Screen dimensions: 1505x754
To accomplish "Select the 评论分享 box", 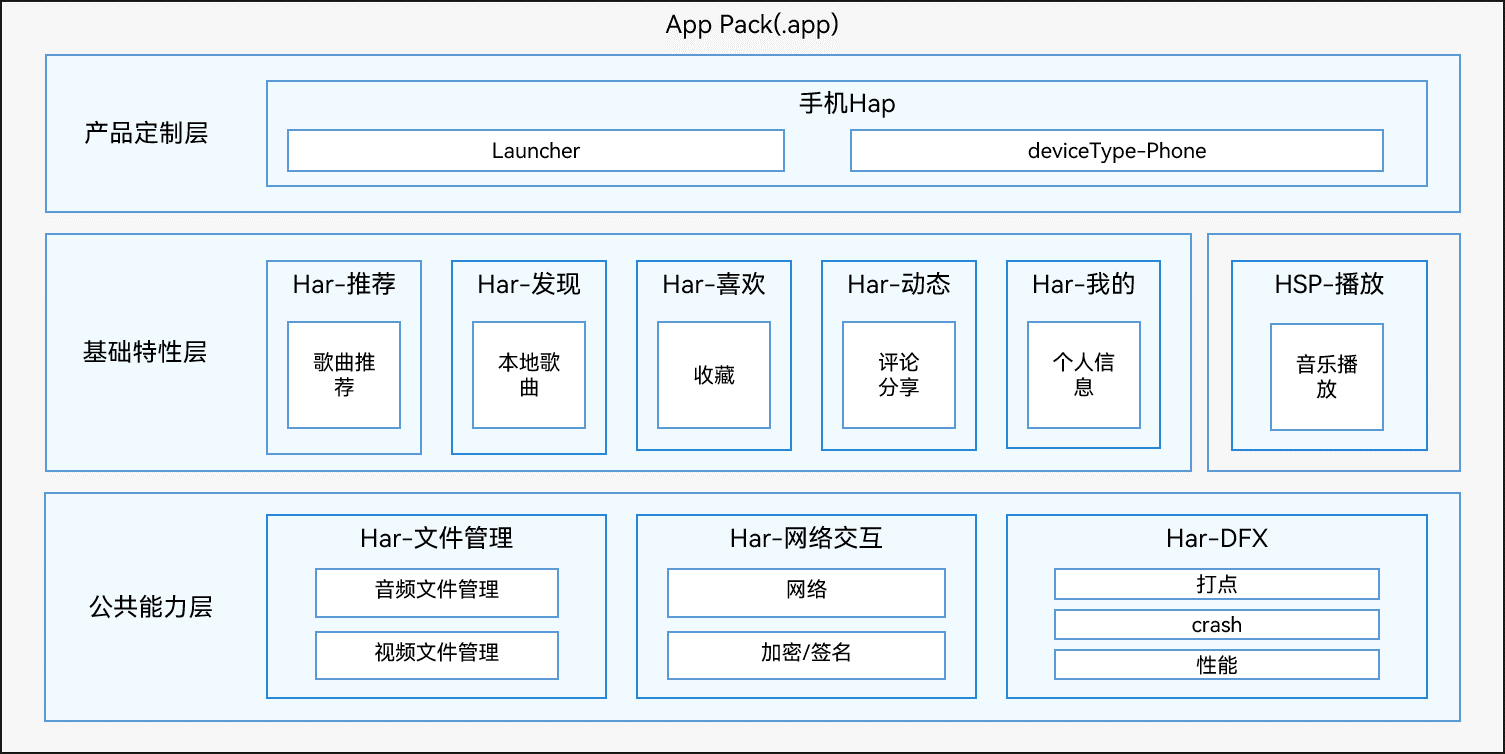I will click(899, 375).
